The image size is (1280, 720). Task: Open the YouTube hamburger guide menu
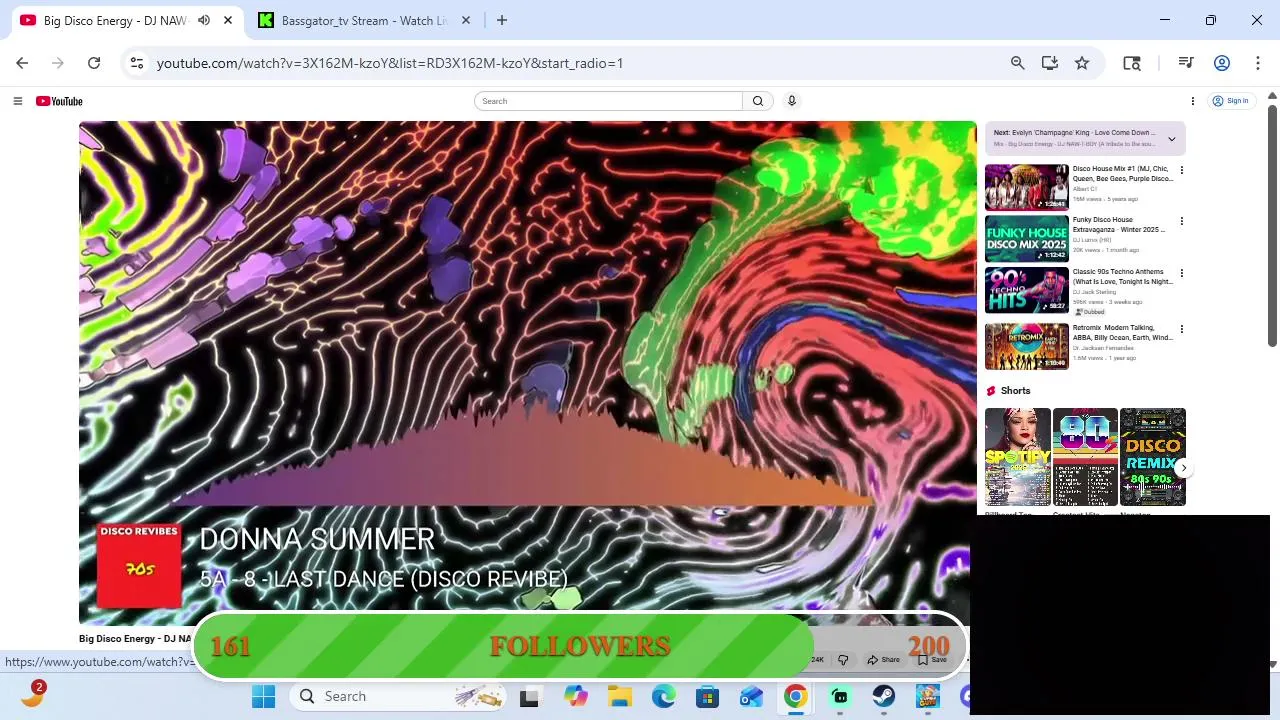coord(17,101)
